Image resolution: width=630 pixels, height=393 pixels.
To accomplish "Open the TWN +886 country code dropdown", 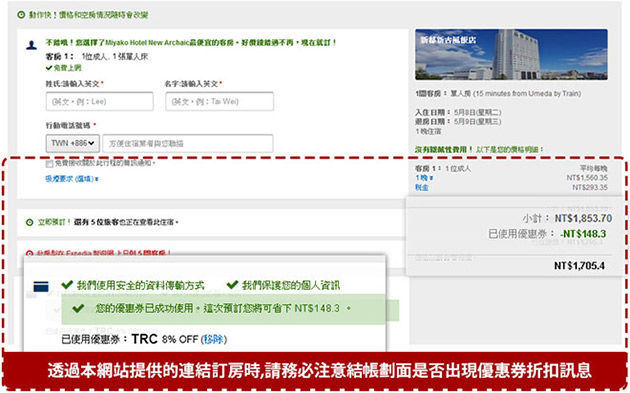I will 73,143.
